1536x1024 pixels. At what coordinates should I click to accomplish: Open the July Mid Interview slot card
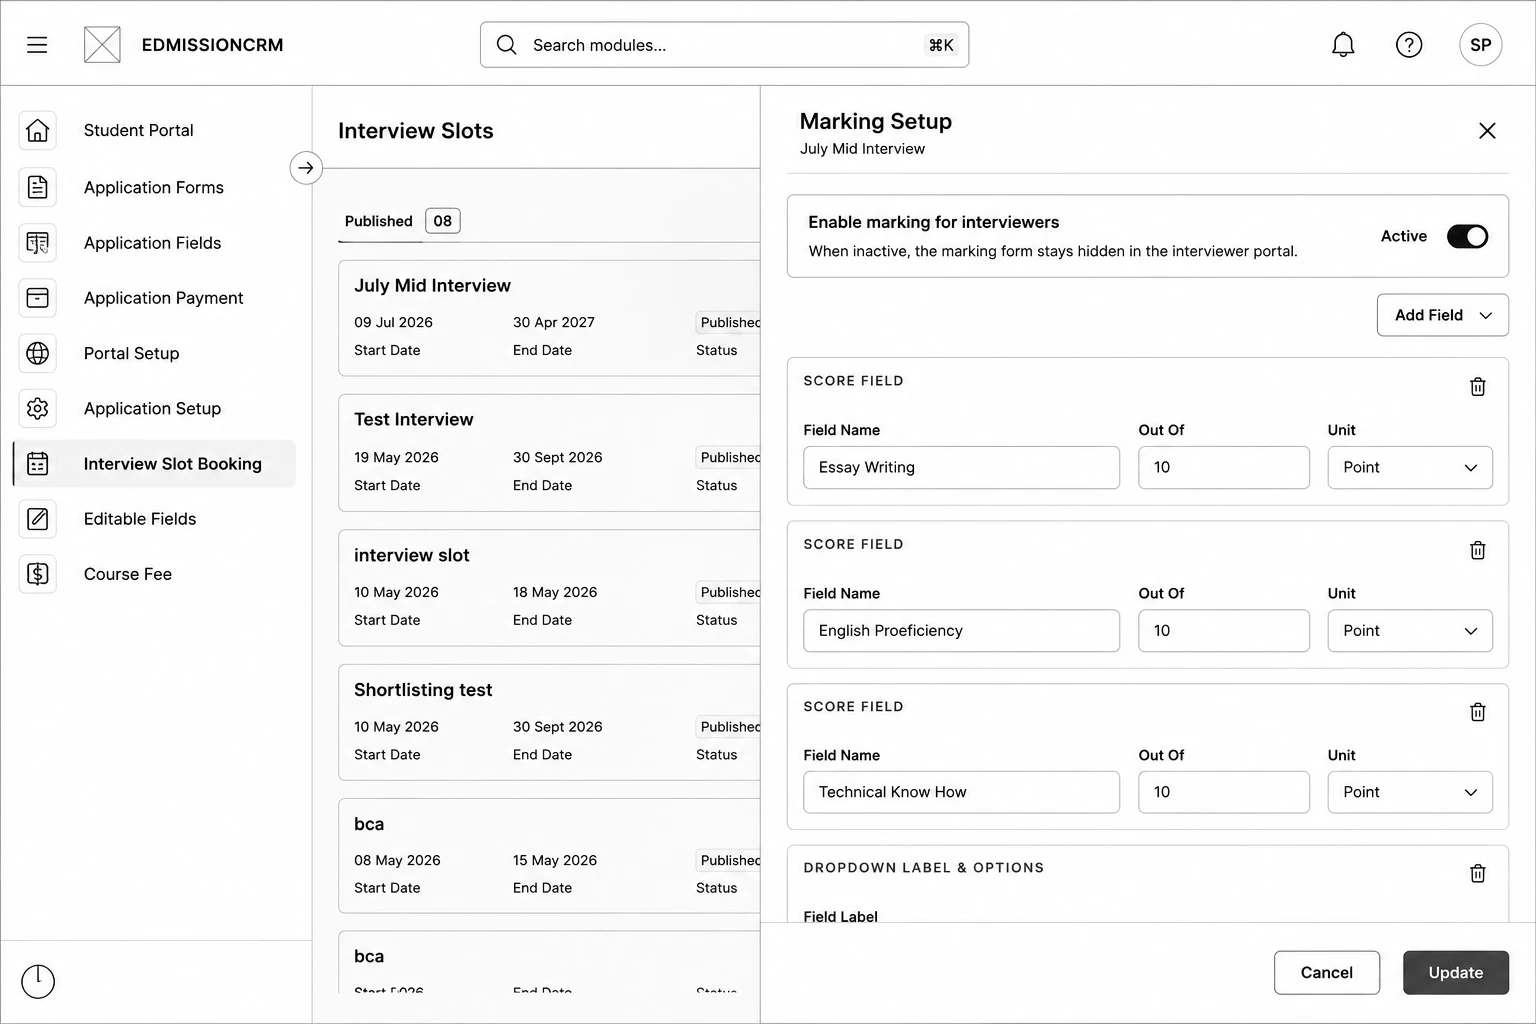pos(549,318)
